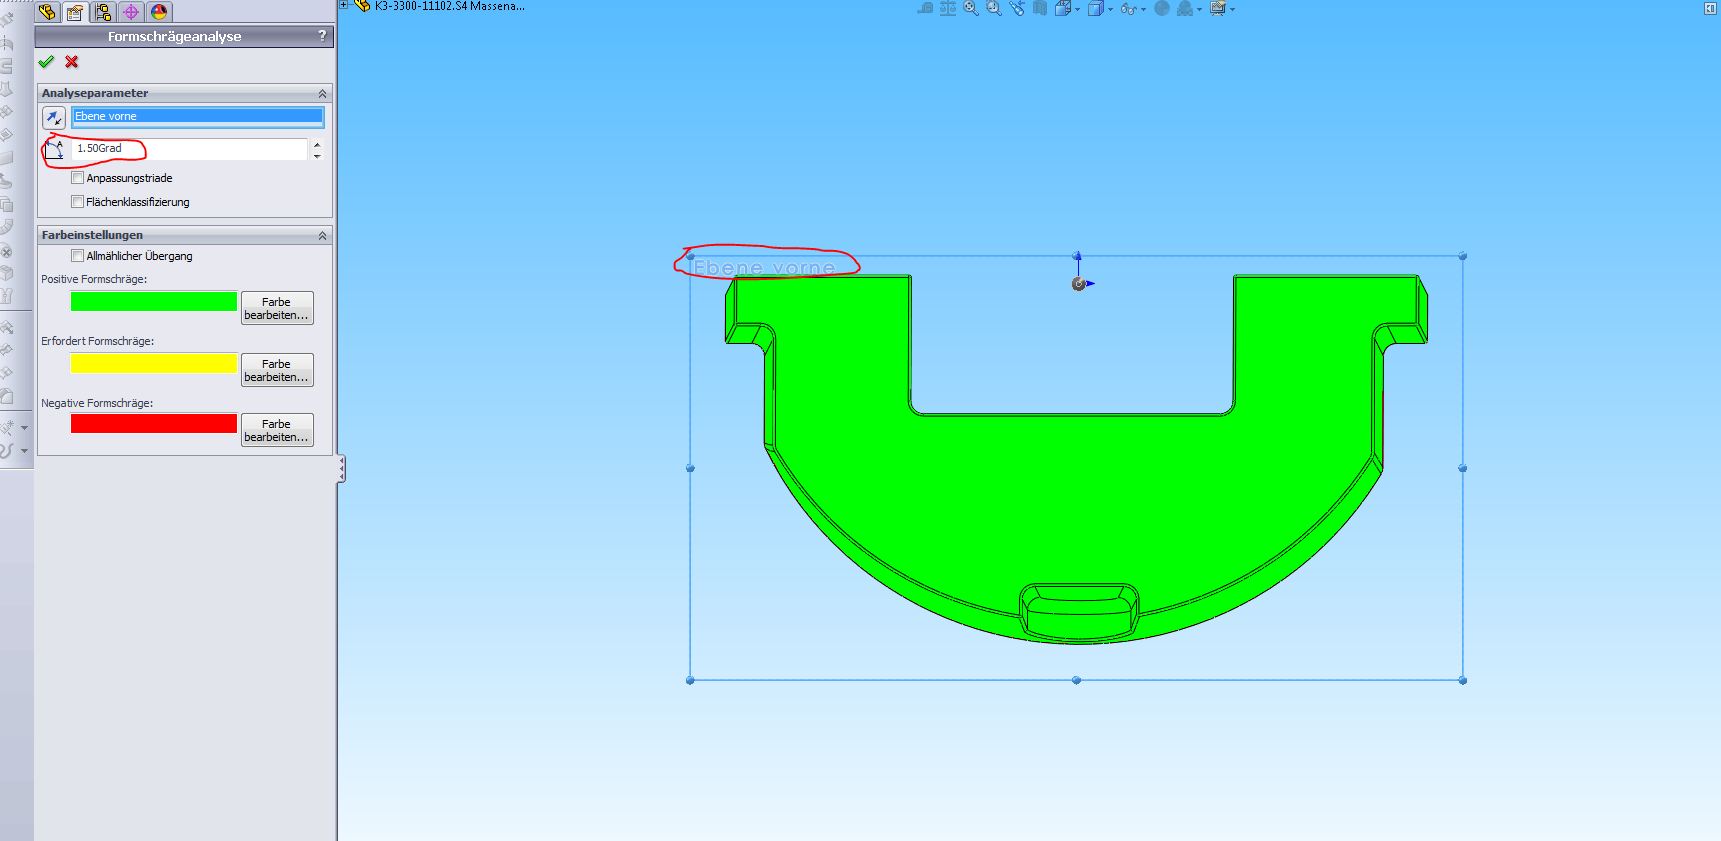Edit color for Positive Formschräge
Screen dimensions: 1721x841
[277, 308]
